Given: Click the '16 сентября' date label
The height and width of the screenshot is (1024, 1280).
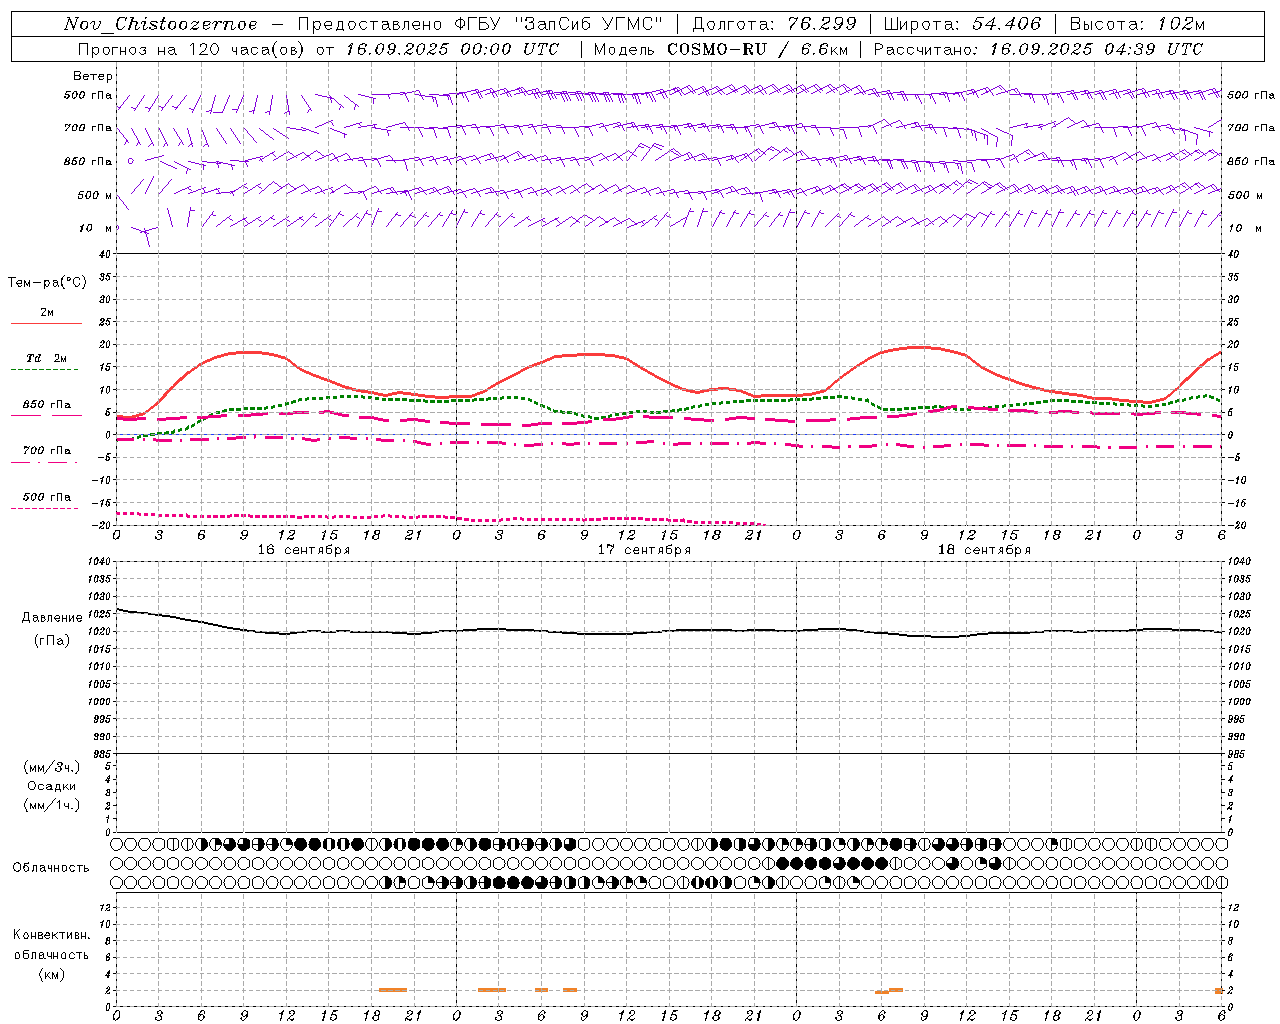Looking at the screenshot, I should 304,550.
